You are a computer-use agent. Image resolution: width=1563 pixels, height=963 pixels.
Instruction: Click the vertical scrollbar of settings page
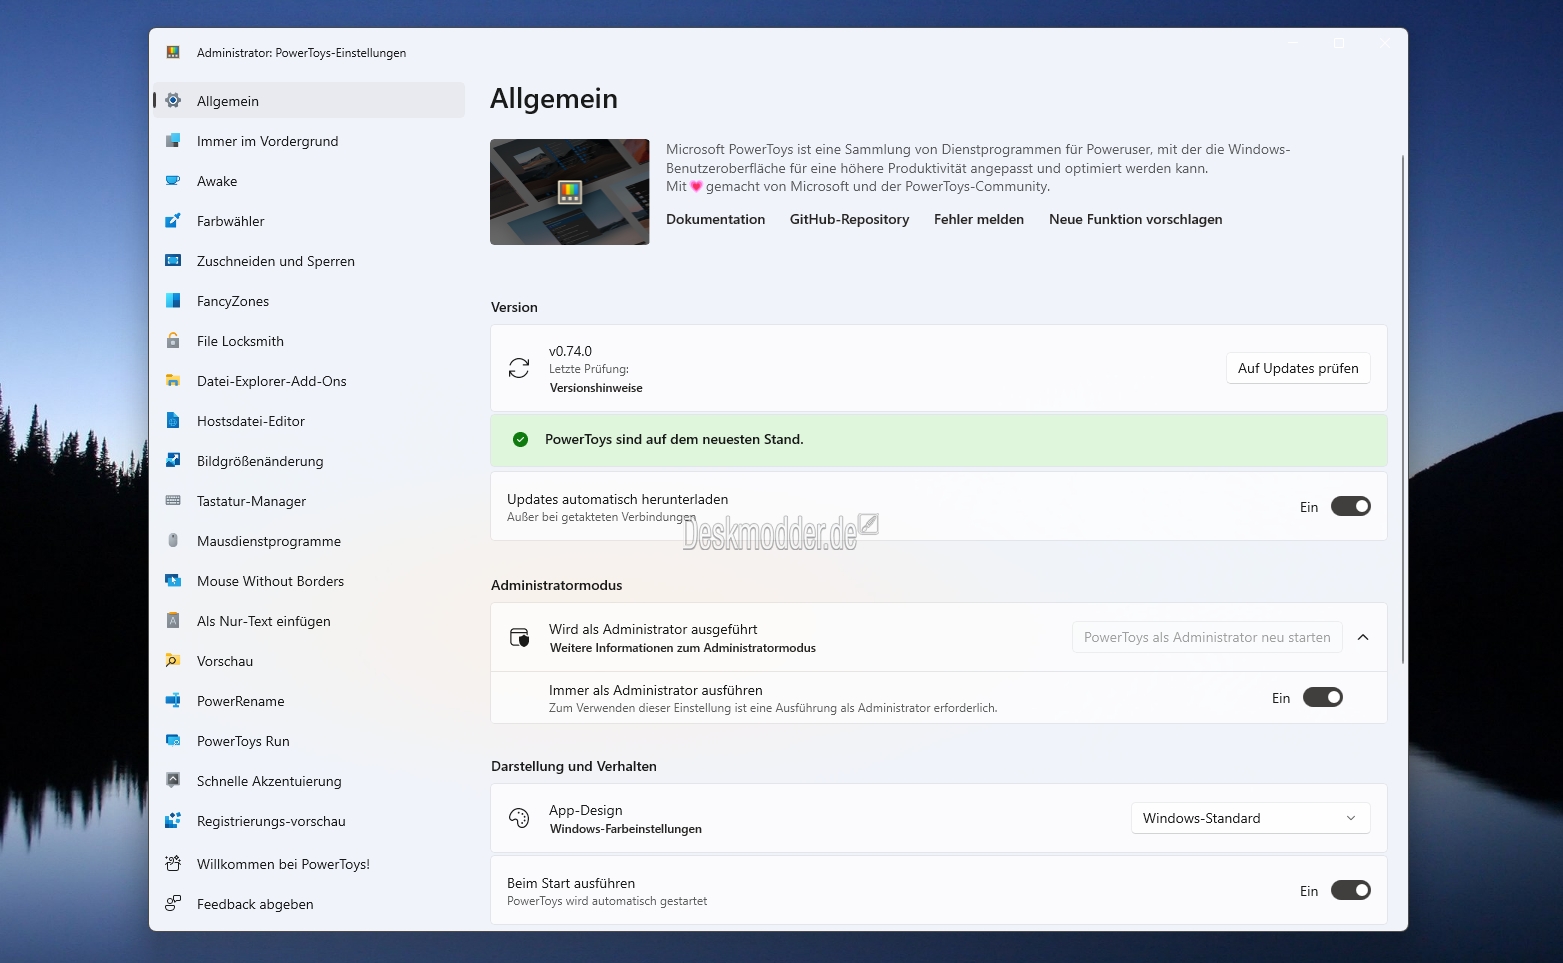tap(1402, 409)
